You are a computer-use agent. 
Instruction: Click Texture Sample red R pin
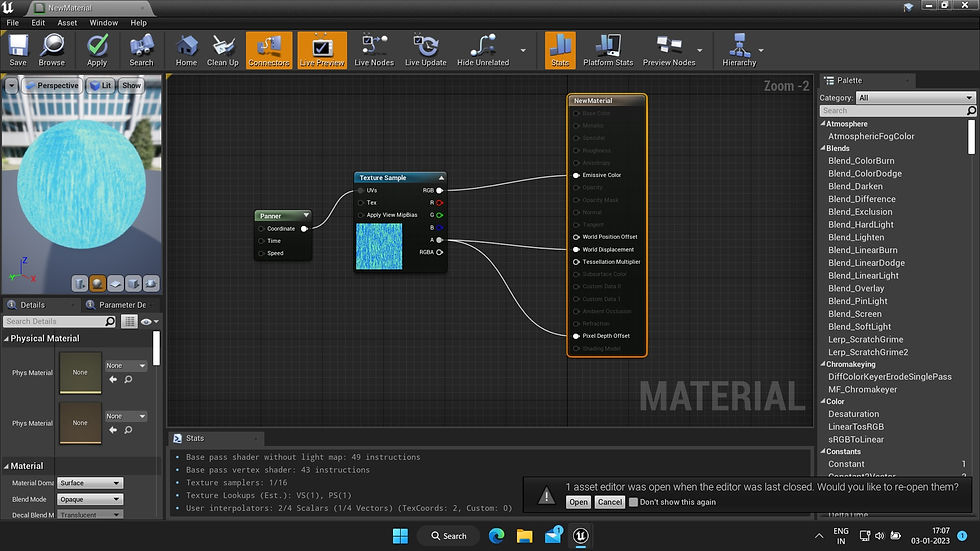click(x=439, y=203)
